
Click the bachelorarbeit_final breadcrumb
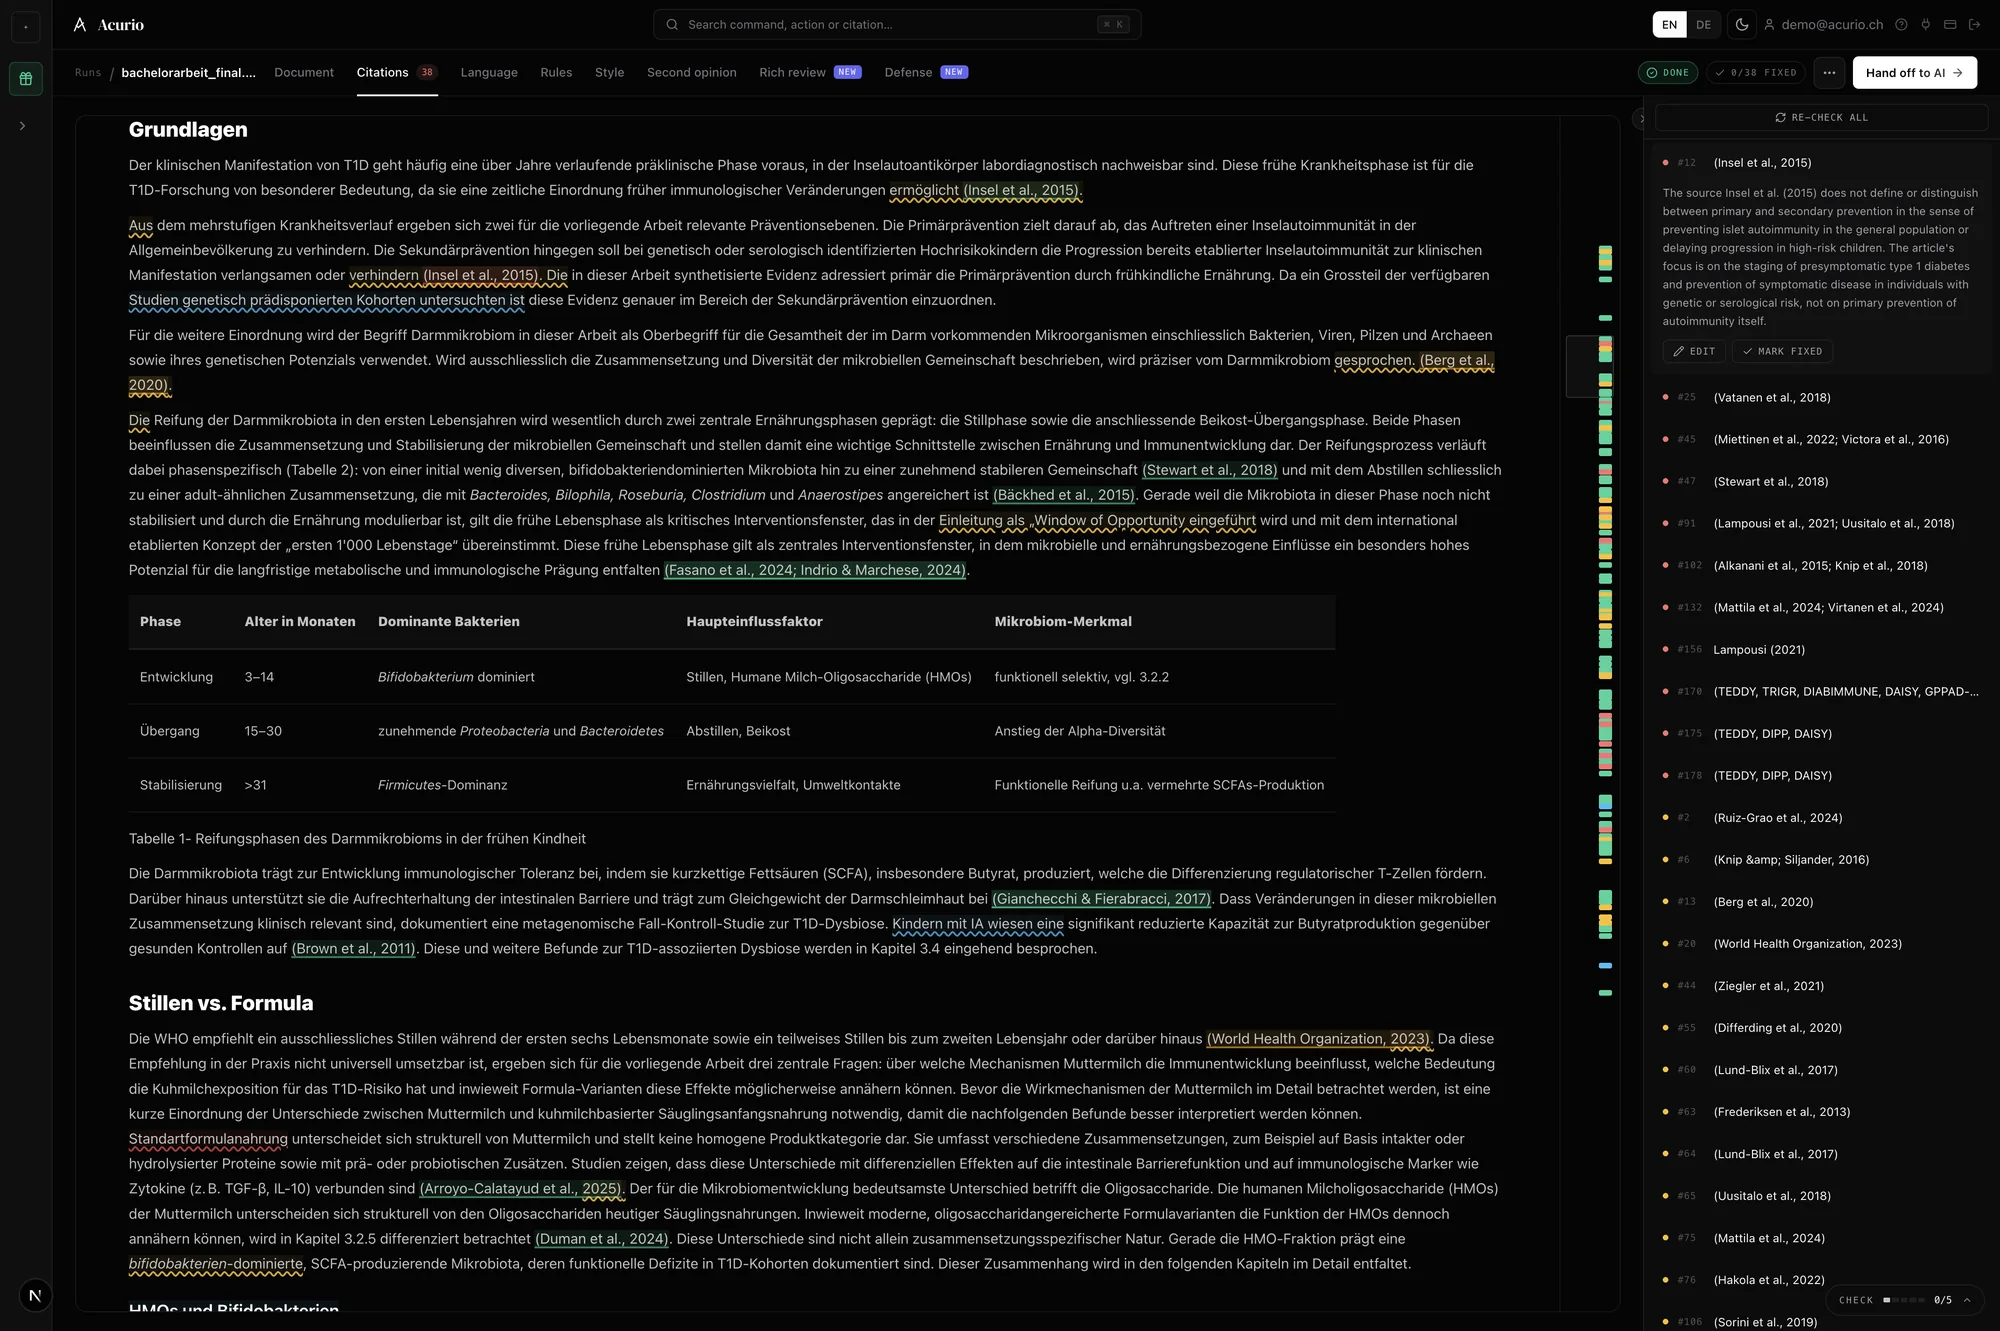[188, 73]
